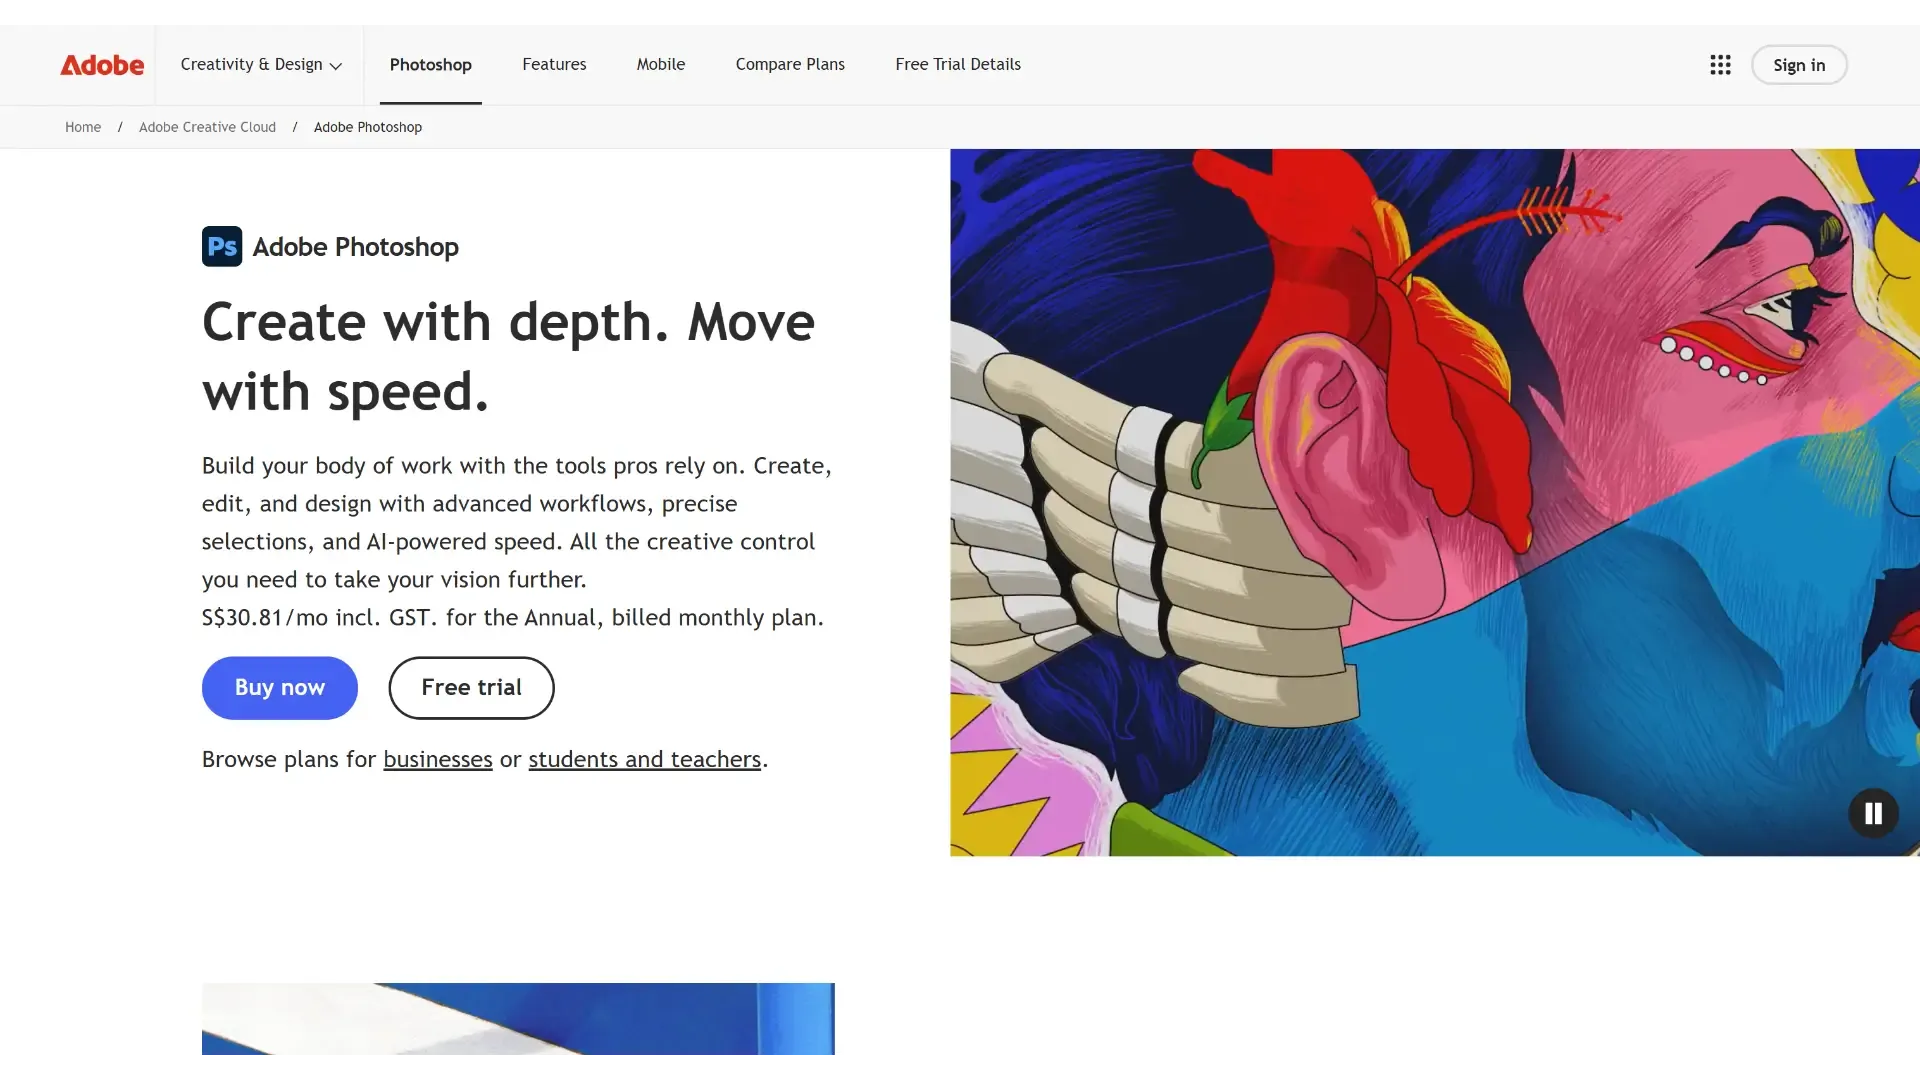Expand the Creativity & Design menu
Image resolution: width=1920 pixels, height=1080 pixels.
tap(261, 64)
